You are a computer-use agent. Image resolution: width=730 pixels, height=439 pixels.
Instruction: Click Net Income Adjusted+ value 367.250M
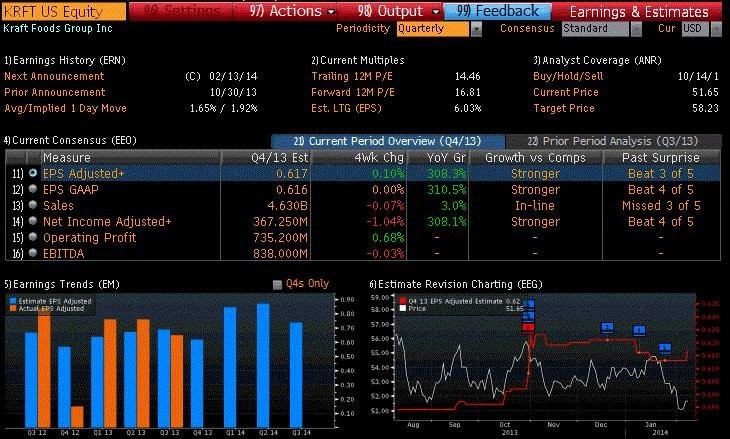coord(280,222)
